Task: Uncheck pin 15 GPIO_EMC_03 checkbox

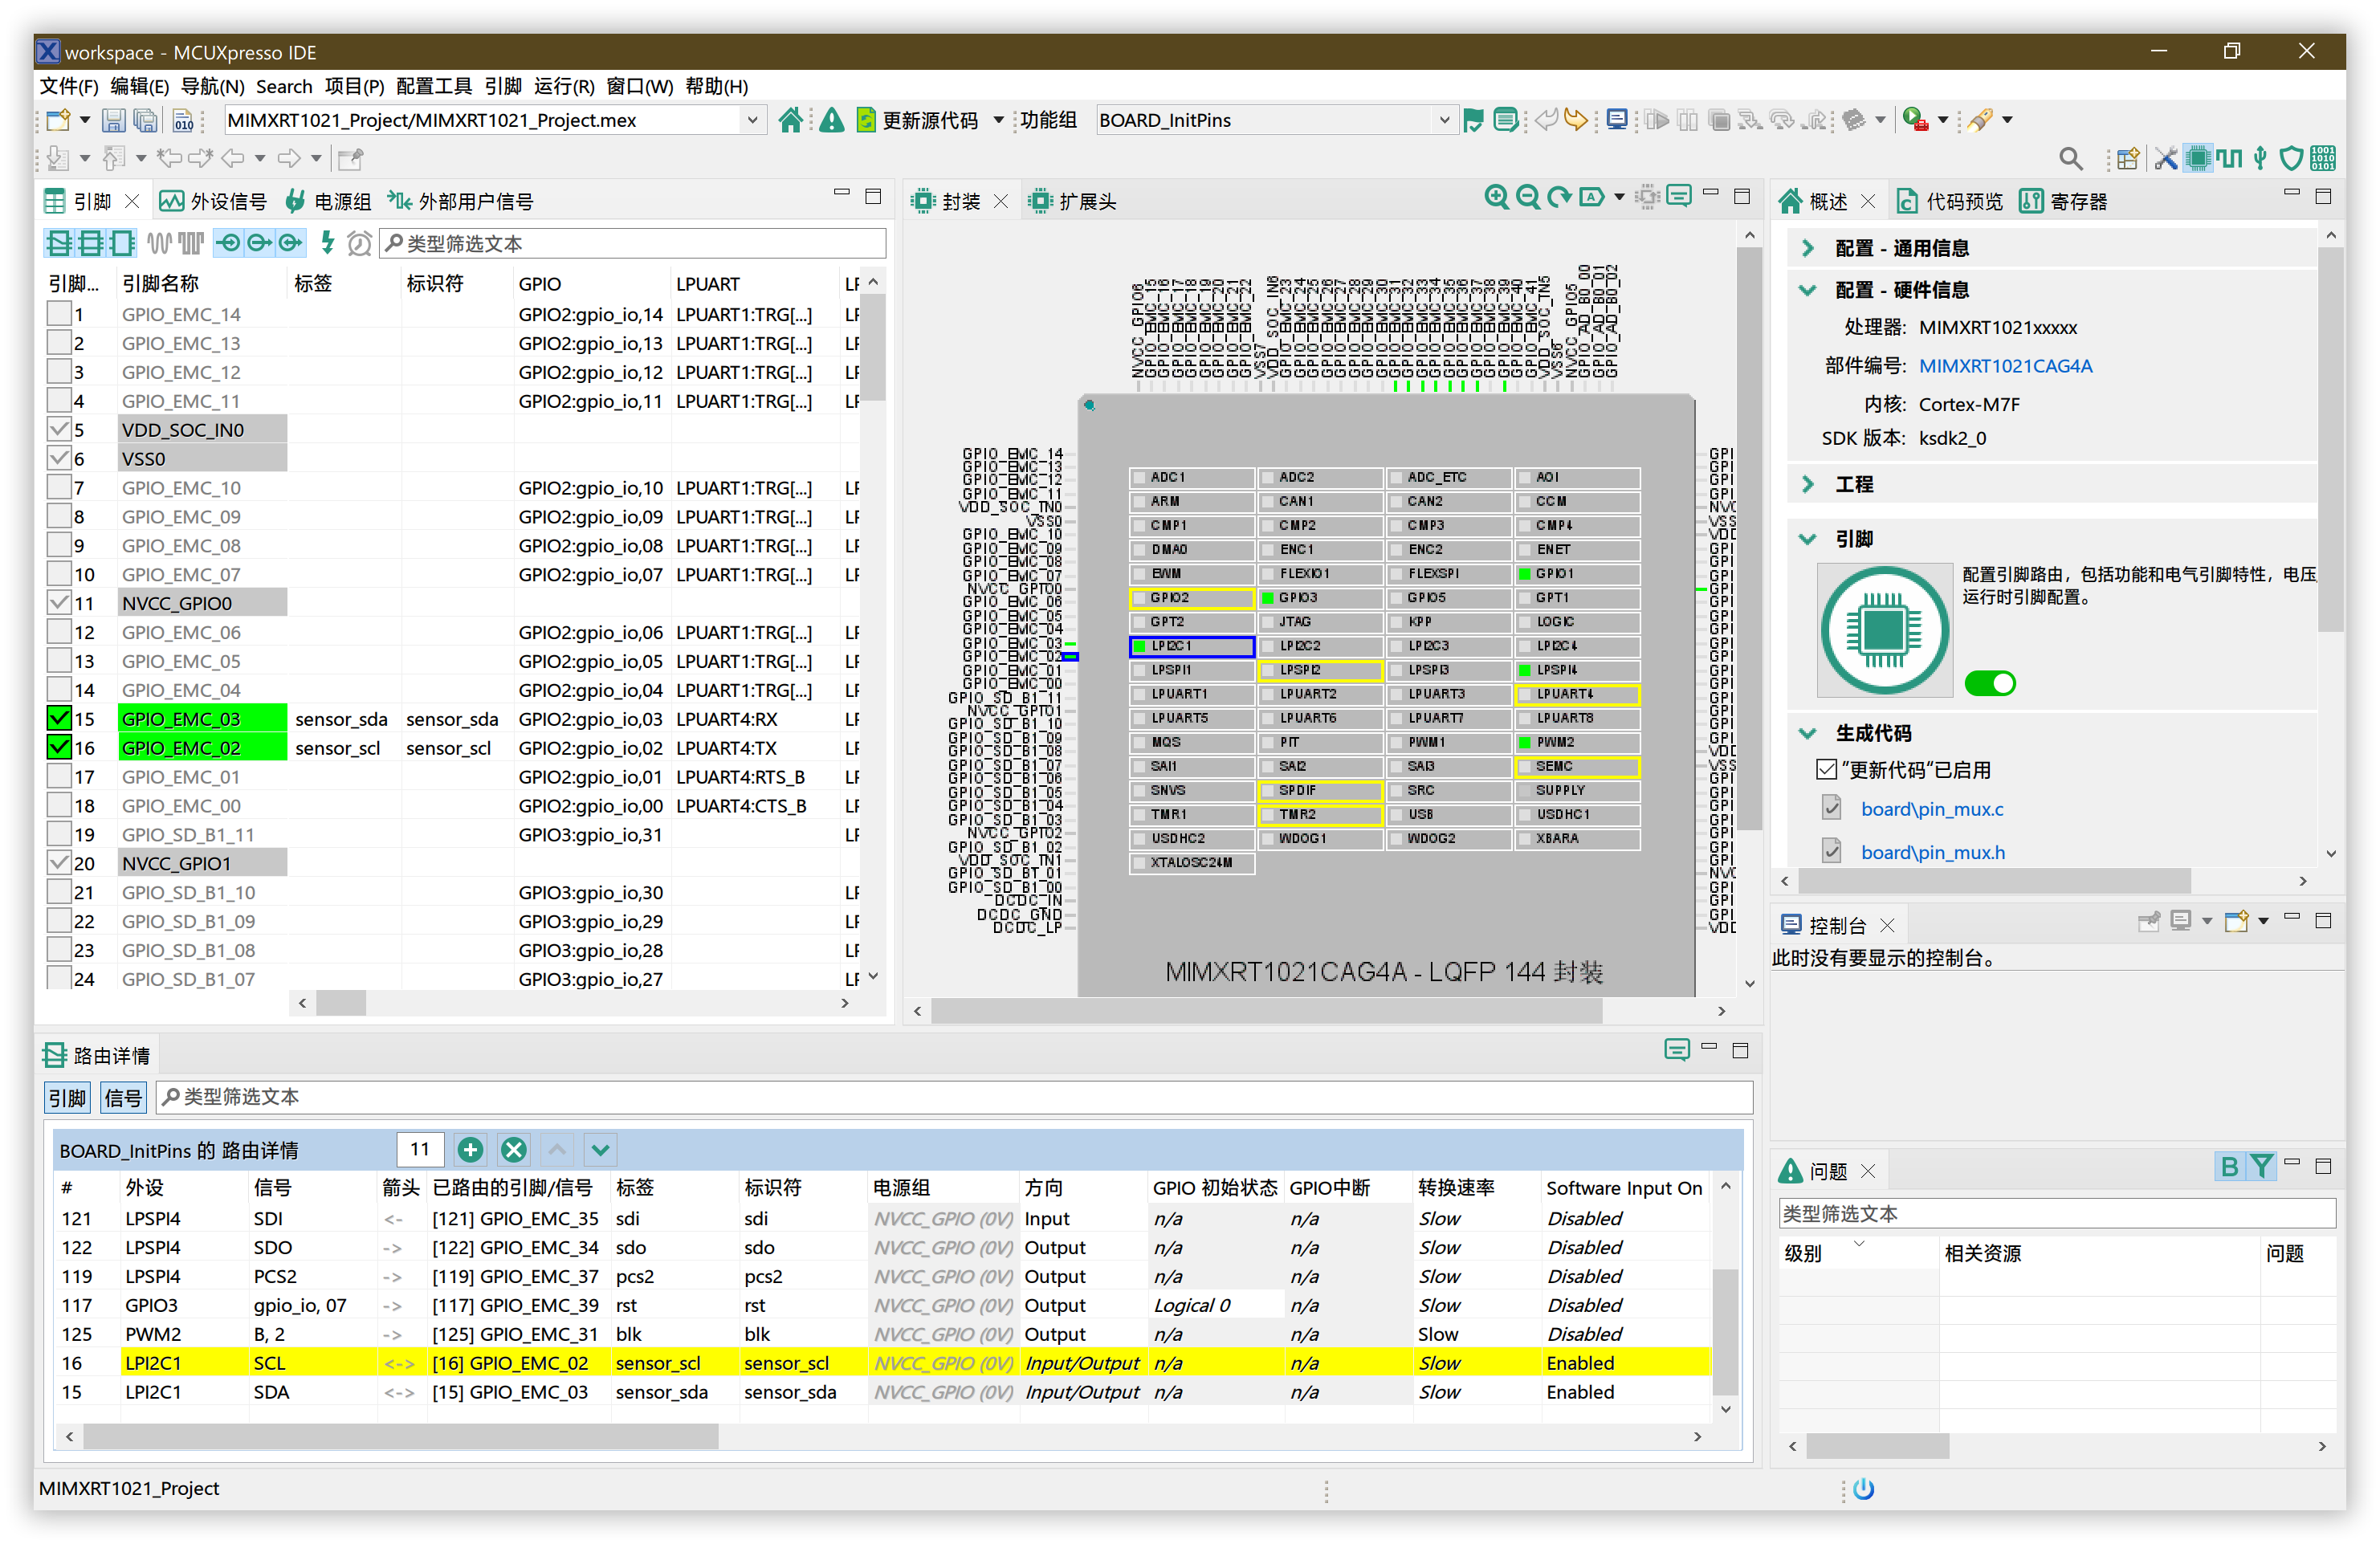Action: (59, 718)
